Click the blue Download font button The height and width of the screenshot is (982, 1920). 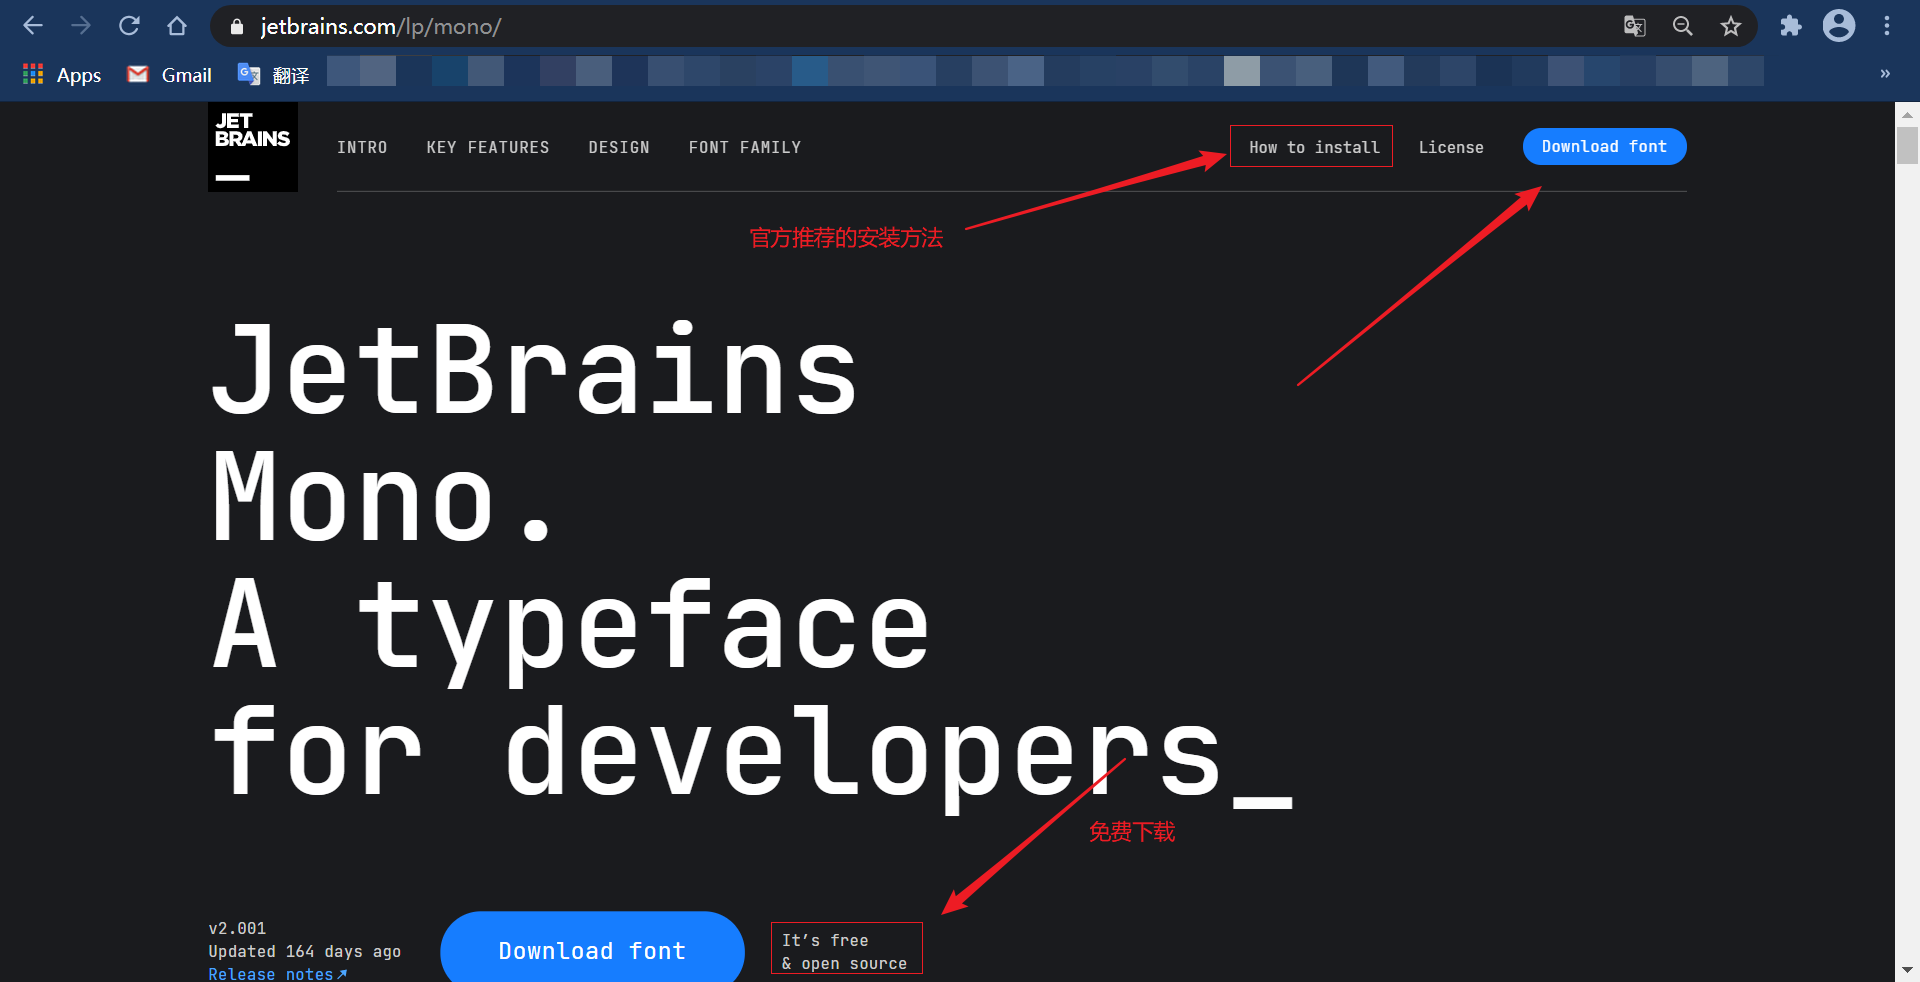coord(1604,146)
